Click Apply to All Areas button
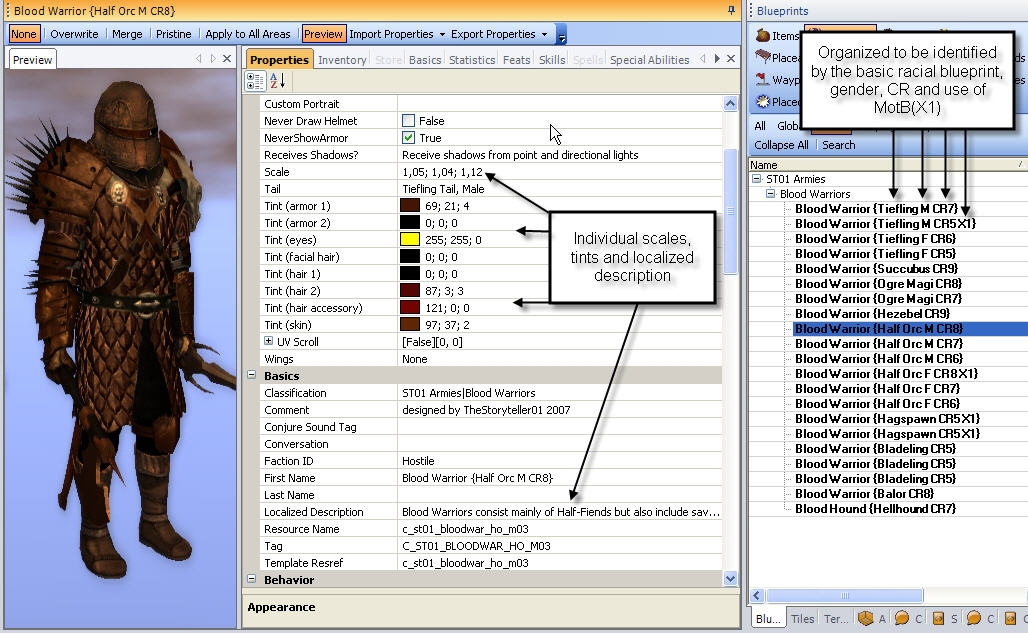This screenshot has height=633, width=1028. click(248, 34)
